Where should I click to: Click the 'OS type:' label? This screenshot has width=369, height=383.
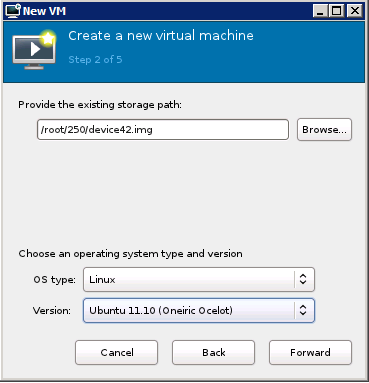(54, 279)
